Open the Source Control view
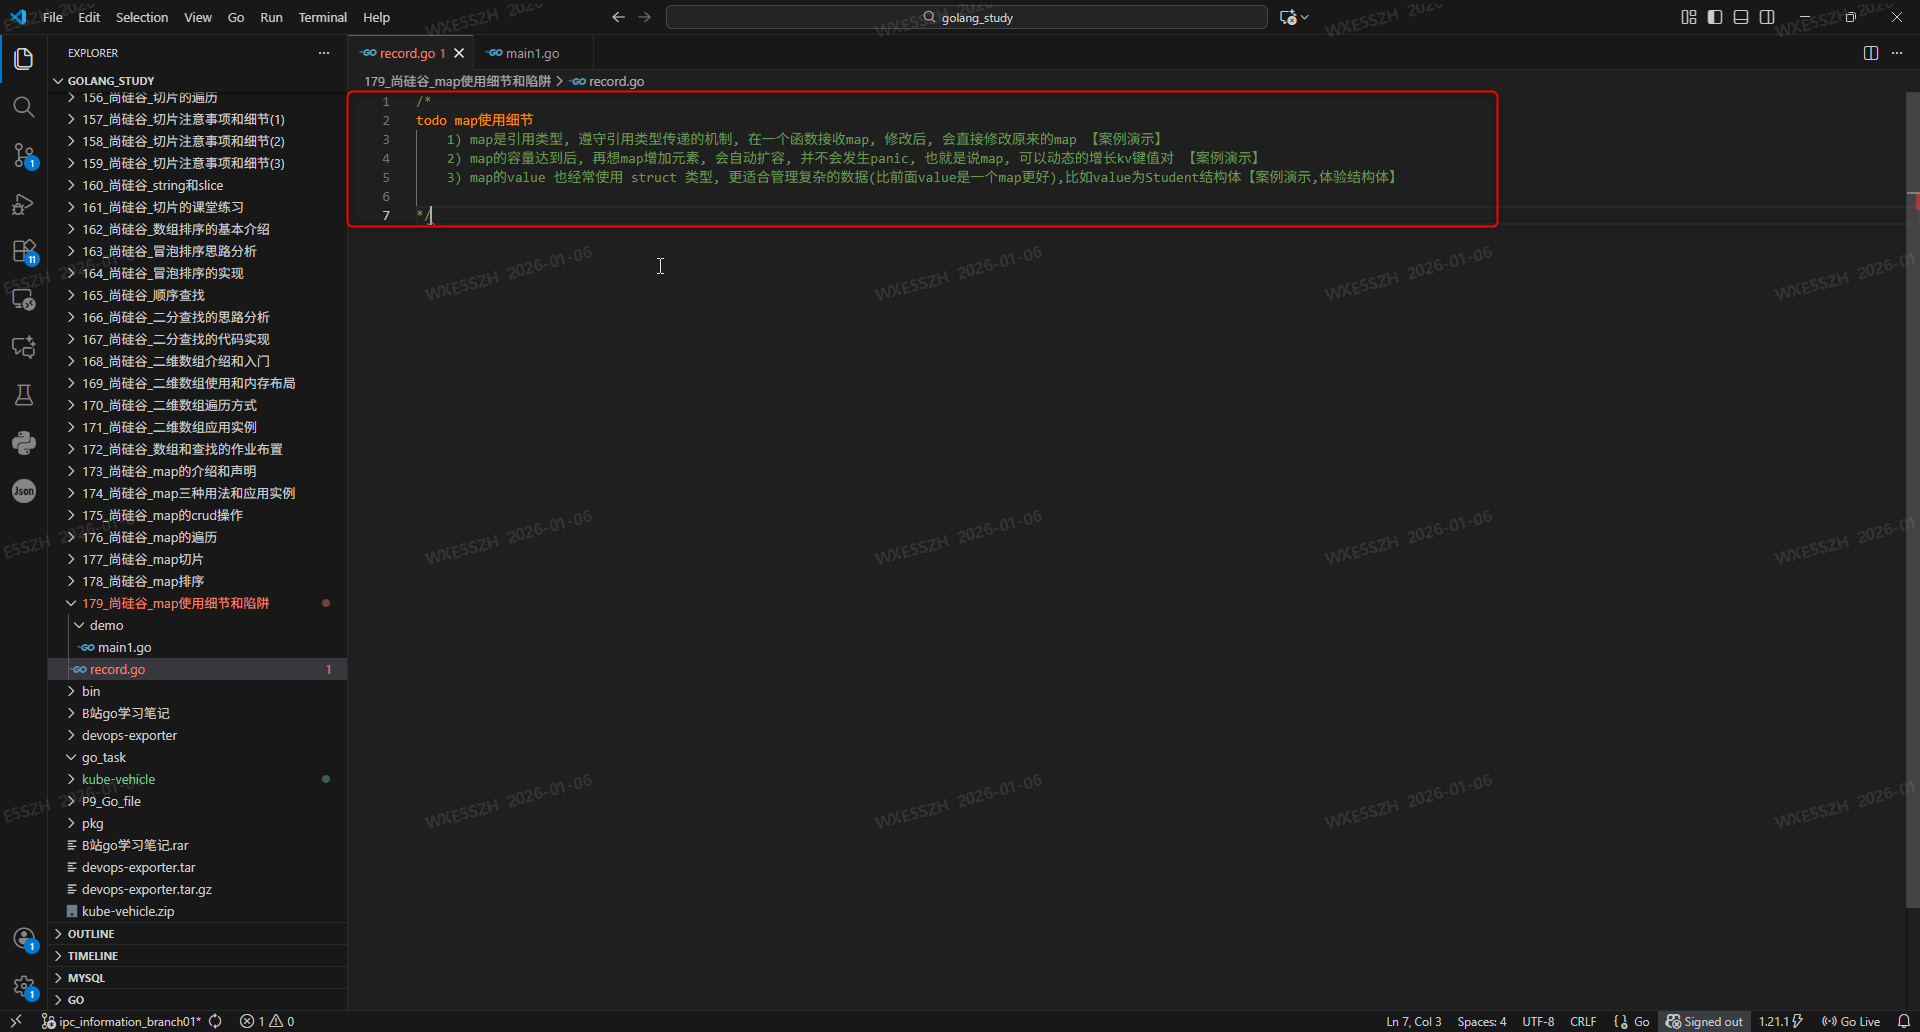 pyautogui.click(x=24, y=155)
